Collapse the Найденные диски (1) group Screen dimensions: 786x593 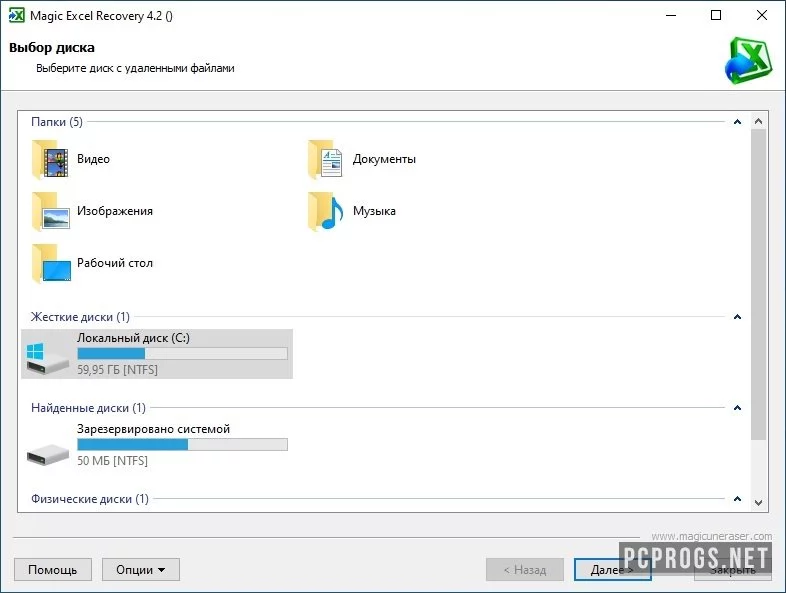(x=737, y=408)
